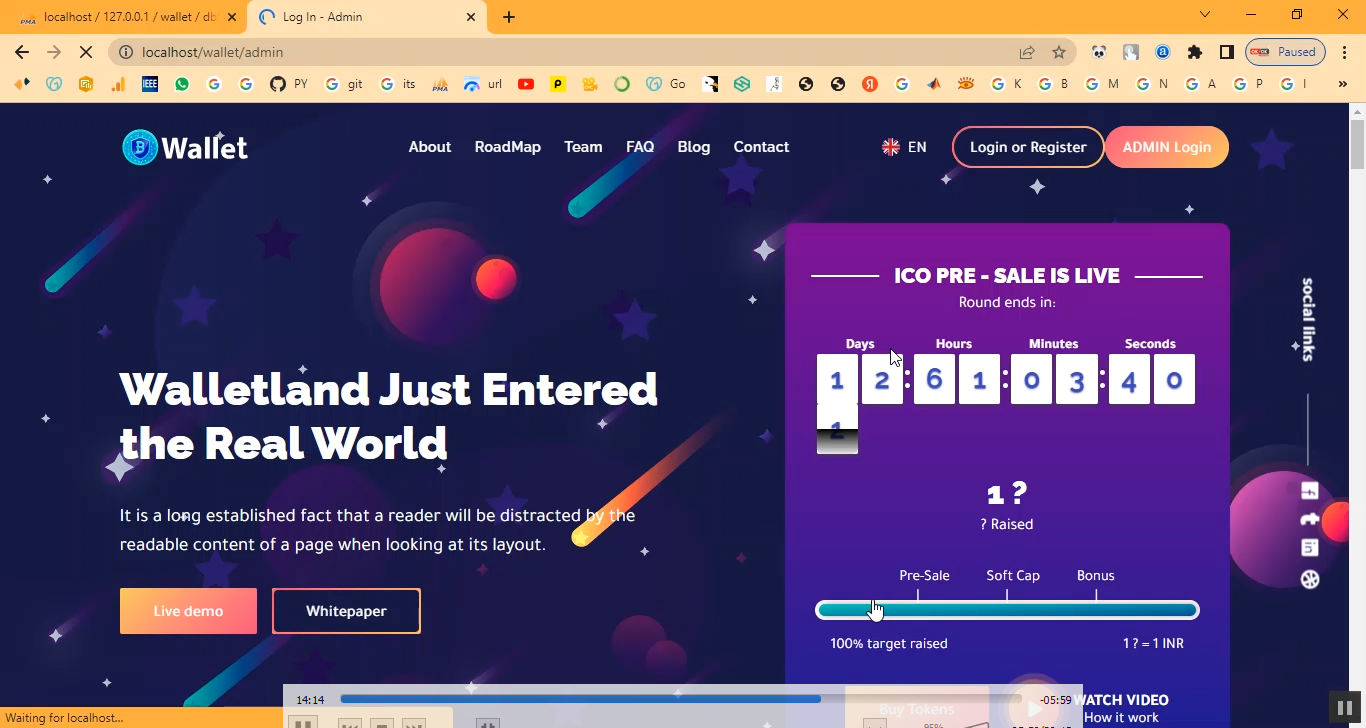Open the 'its' Google bookmark

[398, 85]
